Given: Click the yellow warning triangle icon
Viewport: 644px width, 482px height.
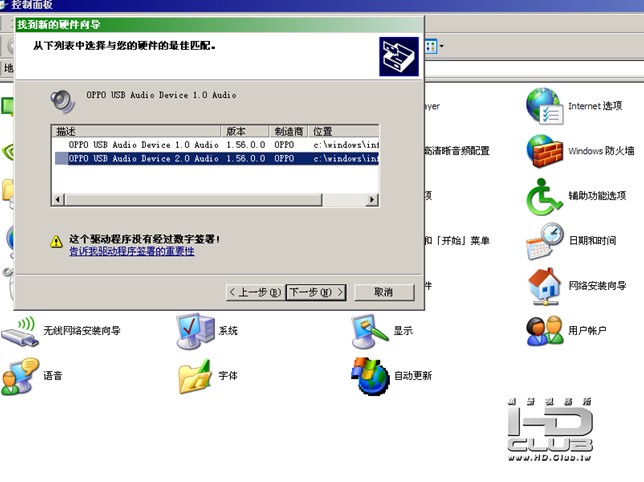Looking at the screenshot, I should tap(56, 241).
